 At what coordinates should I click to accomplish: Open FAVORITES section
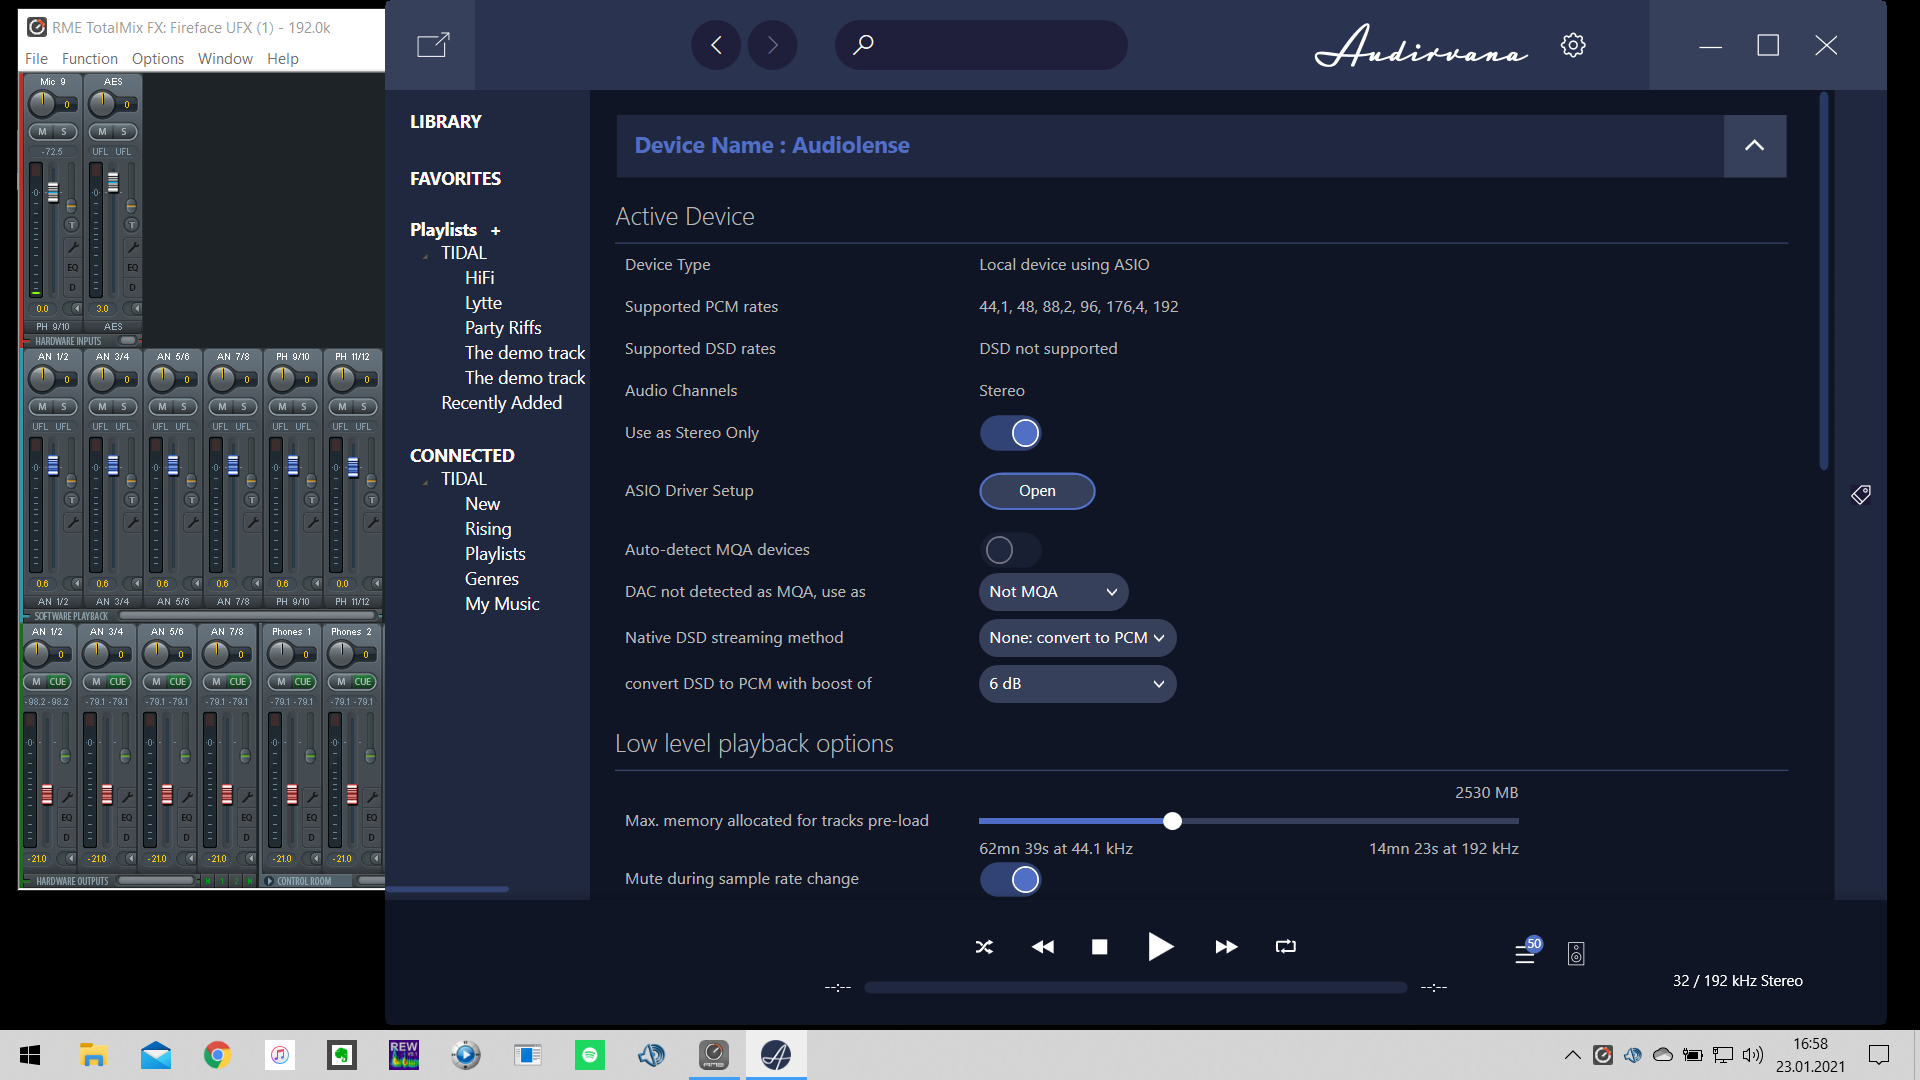455,178
